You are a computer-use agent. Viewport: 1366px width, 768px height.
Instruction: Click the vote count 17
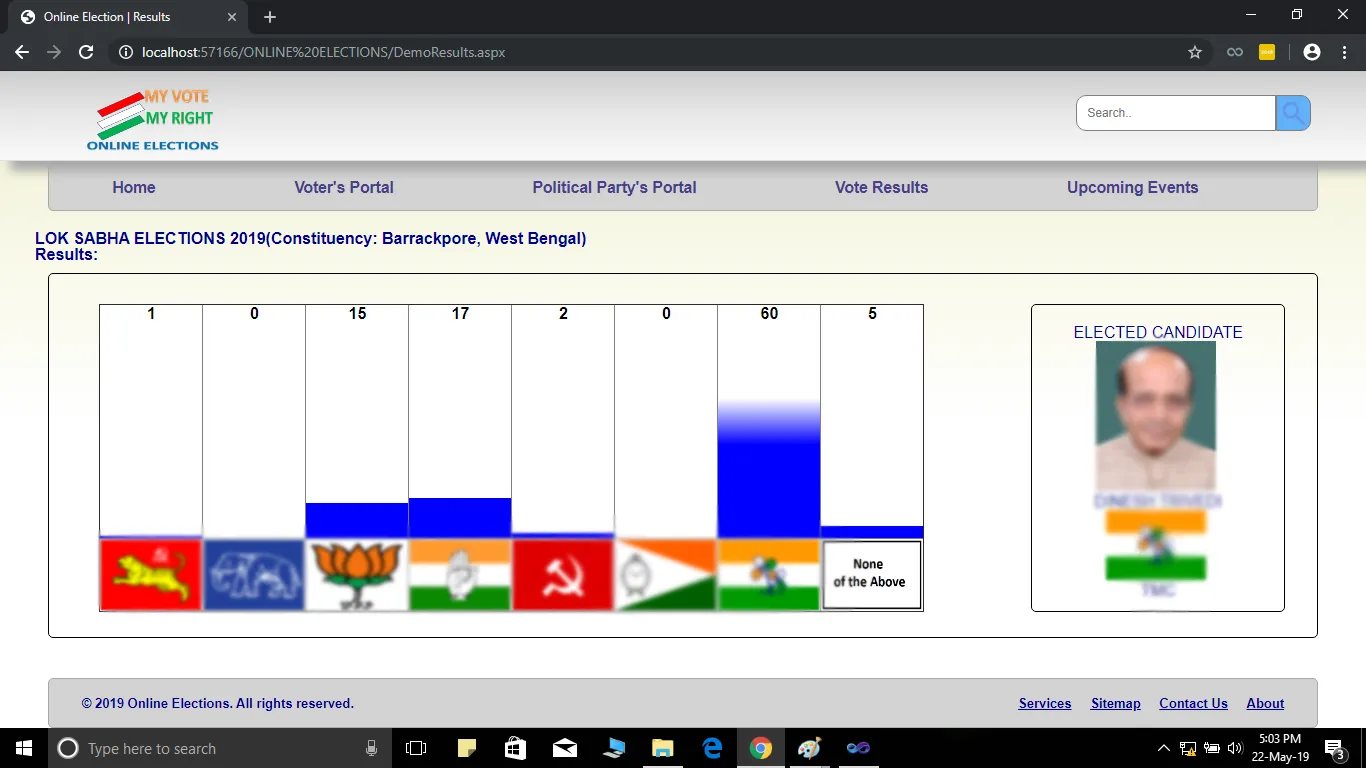[460, 314]
